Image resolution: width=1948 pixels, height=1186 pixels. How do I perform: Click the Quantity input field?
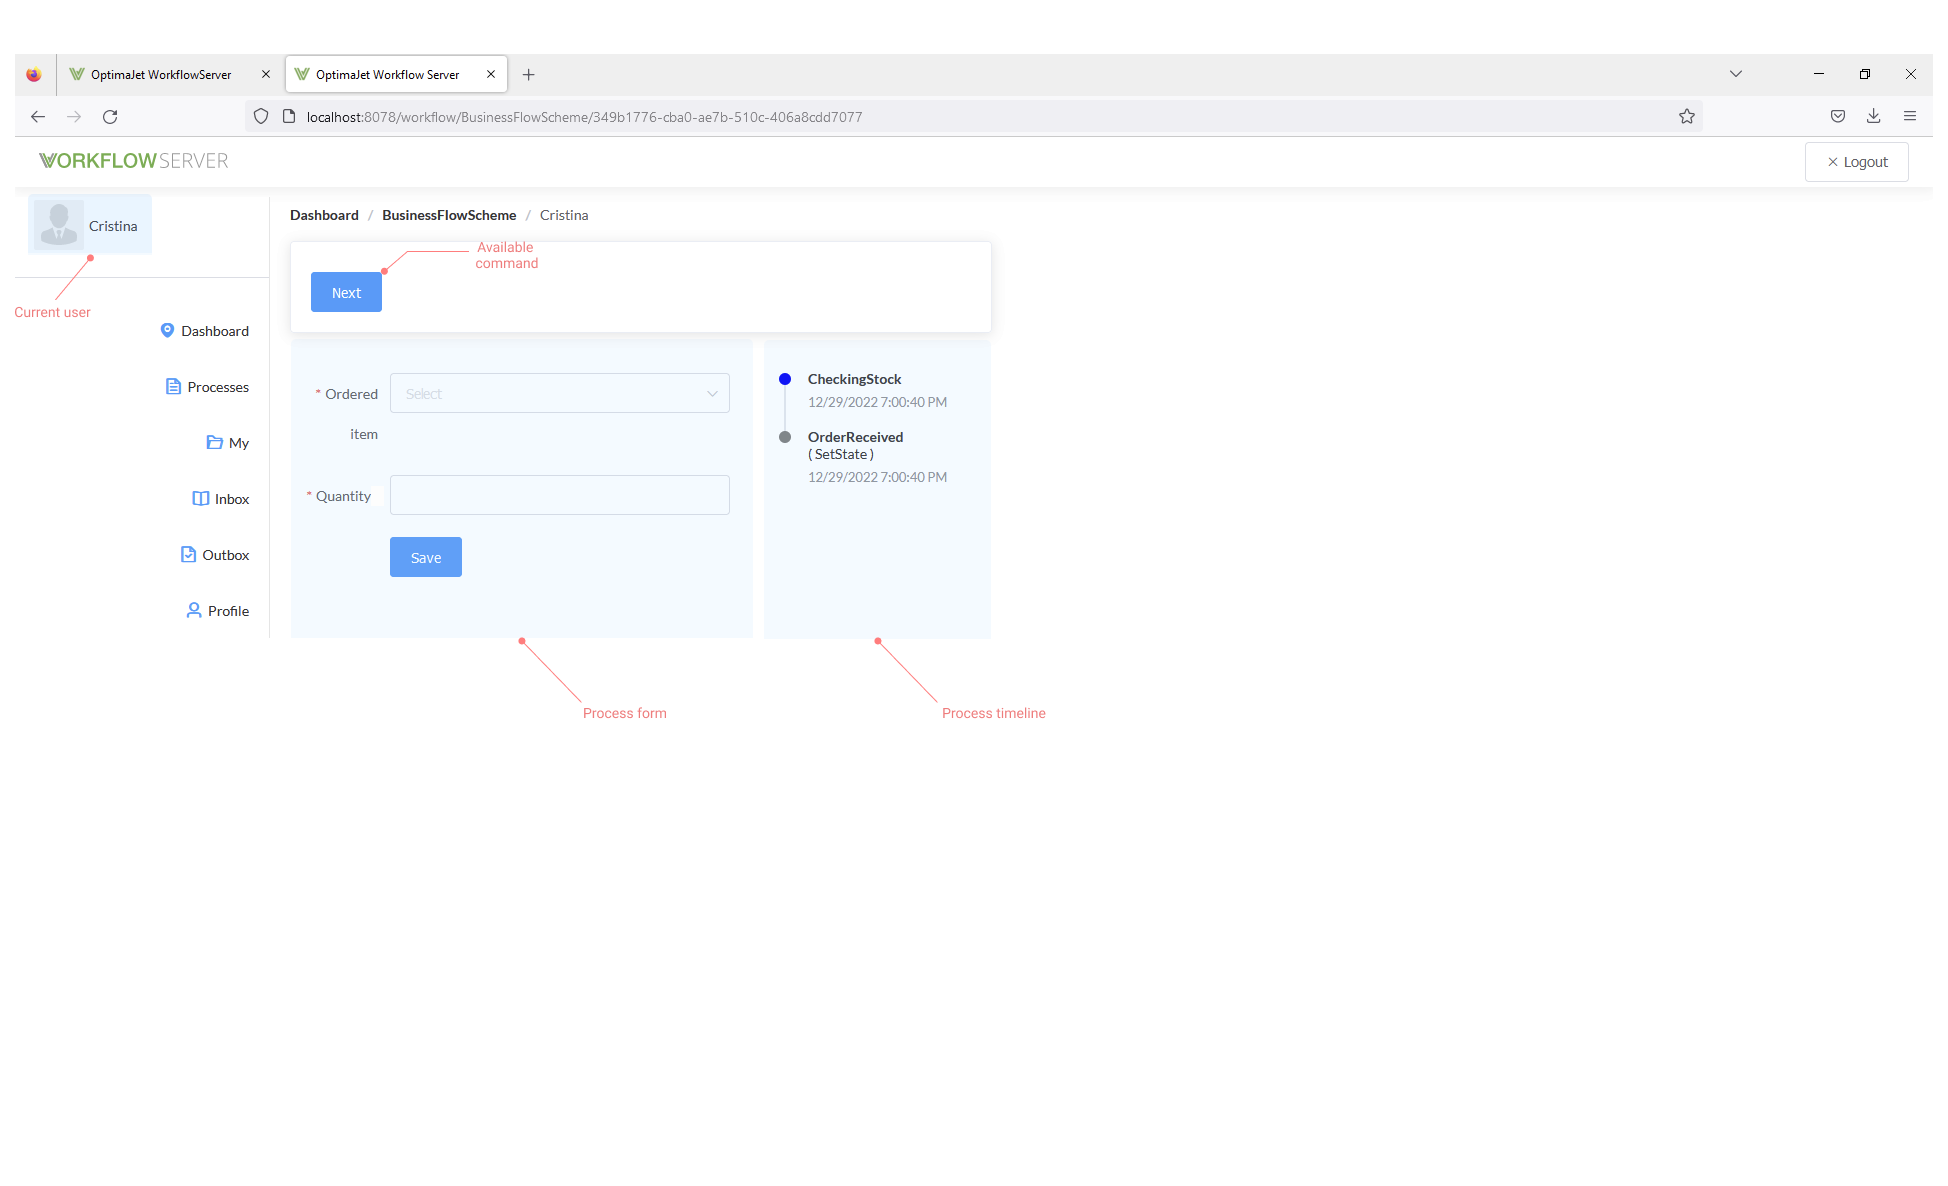tap(560, 495)
